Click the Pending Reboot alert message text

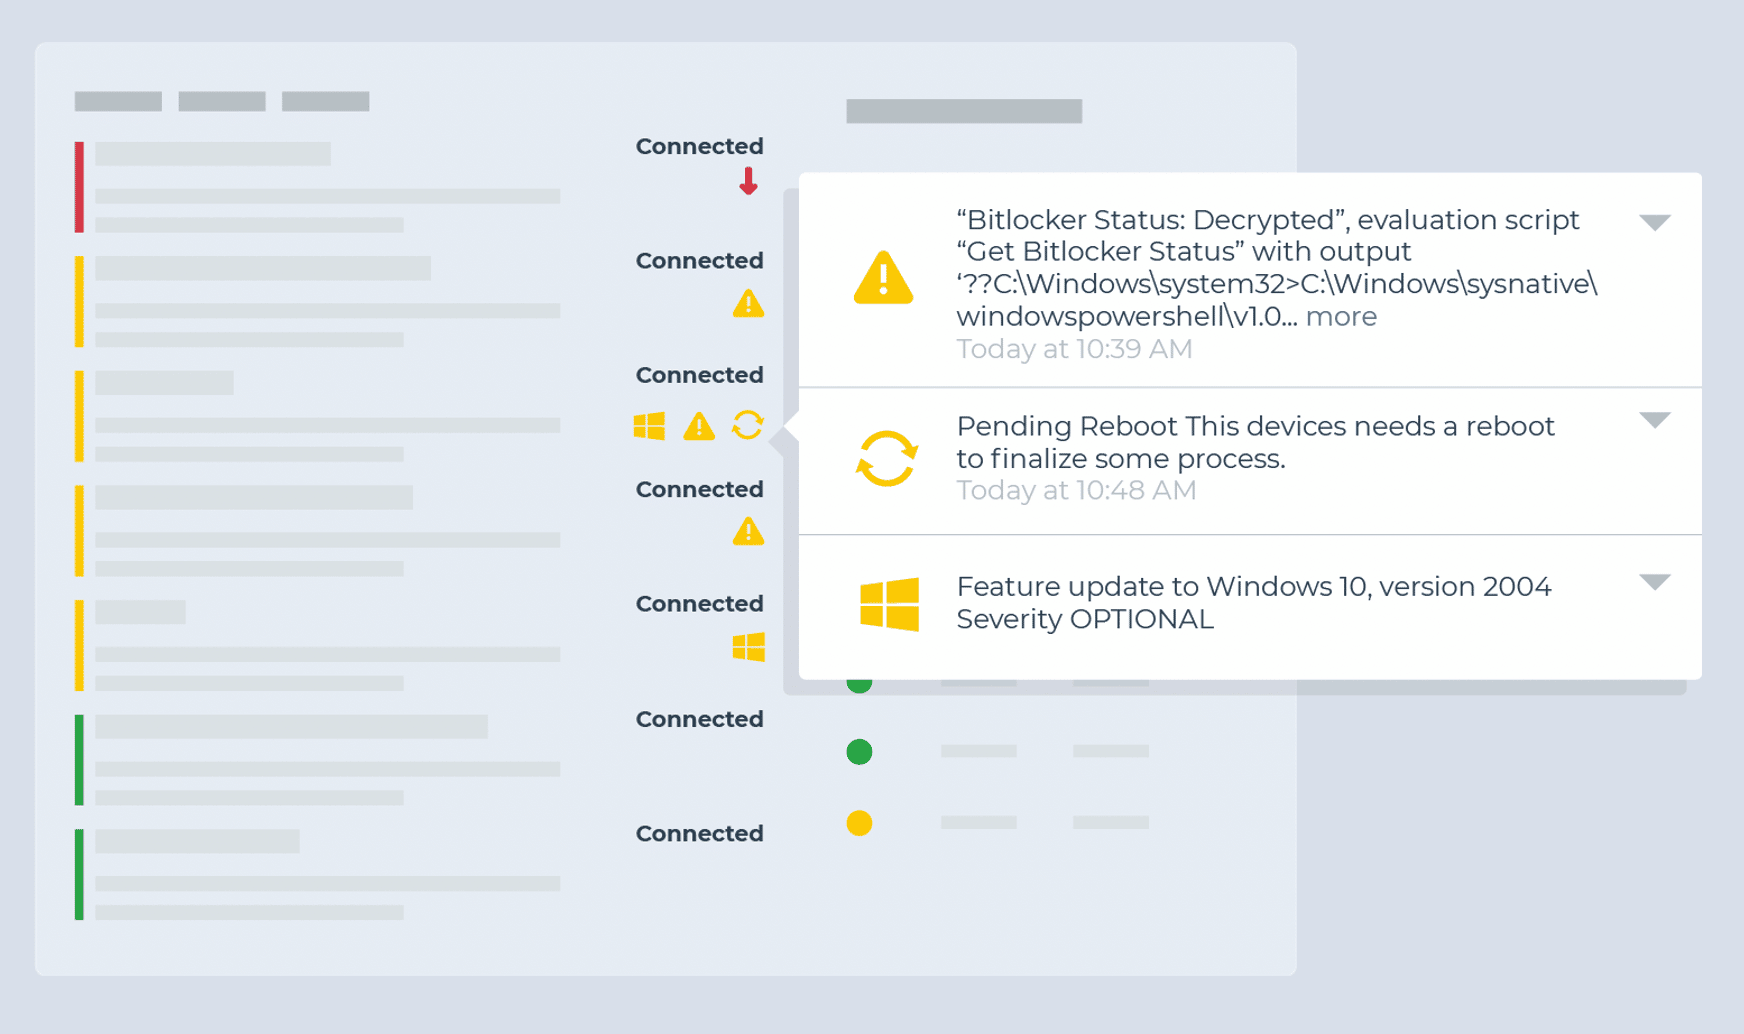pyautogui.click(x=1255, y=442)
